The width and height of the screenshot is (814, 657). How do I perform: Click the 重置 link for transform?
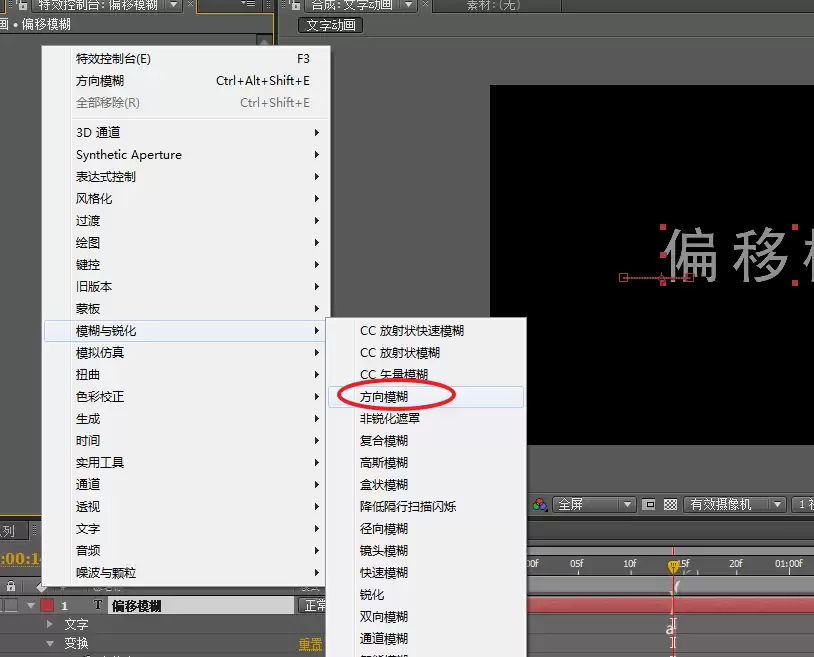[x=310, y=645]
